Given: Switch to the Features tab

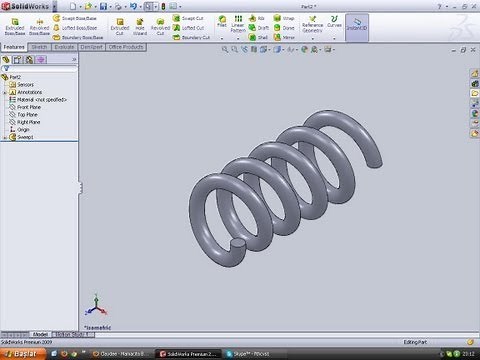Looking at the screenshot, I should 14,47.
